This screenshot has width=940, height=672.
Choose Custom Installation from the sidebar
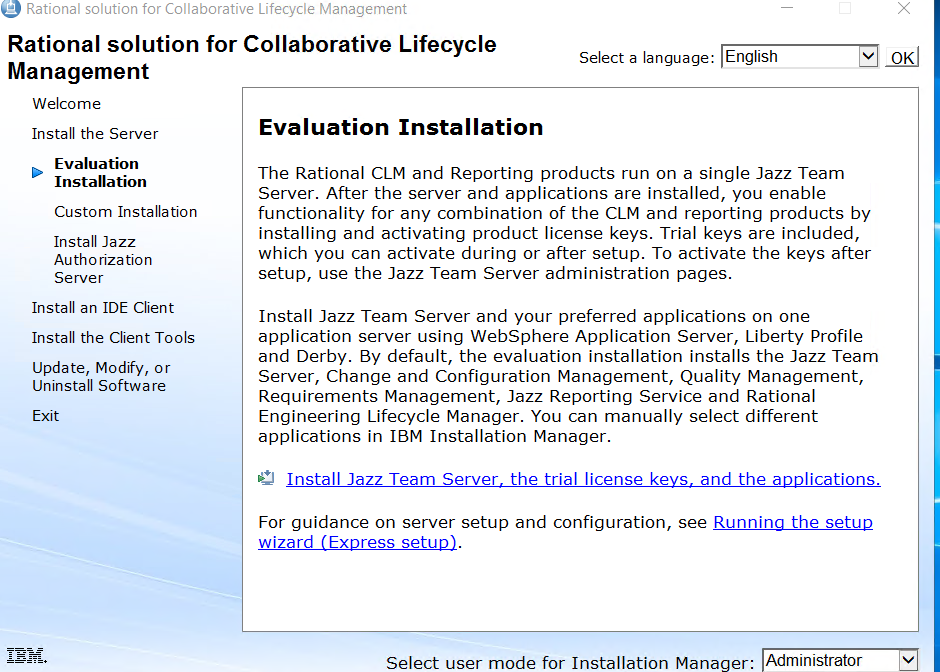(x=126, y=212)
